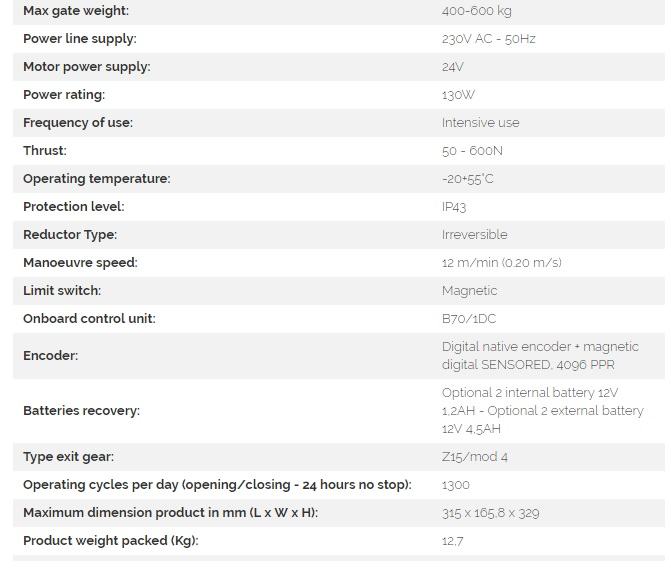Viewport: 671px width, 573px height.
Task: Select the B70/1DC control unit value
Action: click(x=469, y=319)
